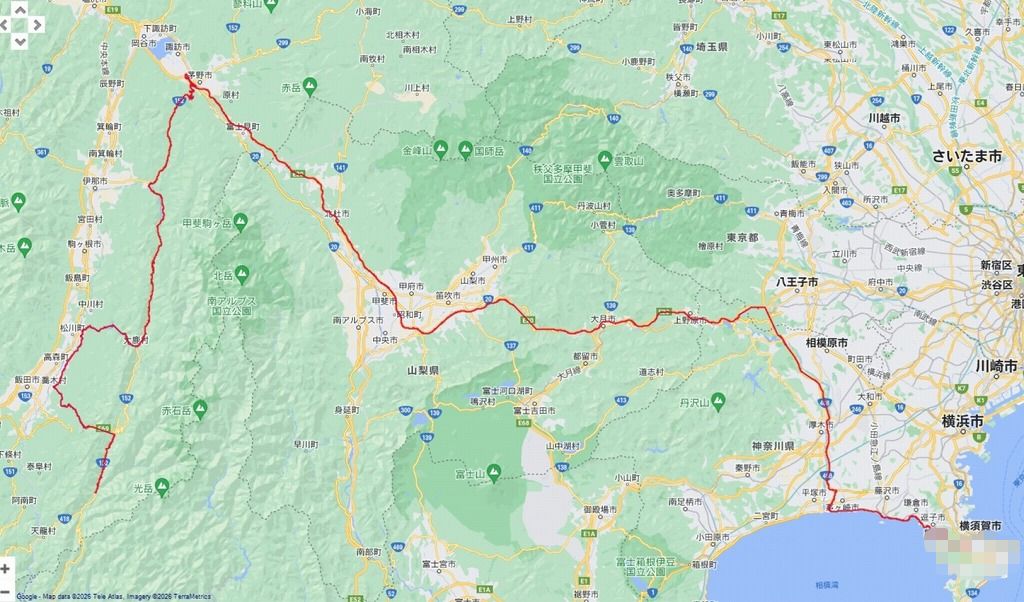This screenshot has width=1024, height=602.
Task: Click the さいたま市 city label
Action: [x=966, y=155]
